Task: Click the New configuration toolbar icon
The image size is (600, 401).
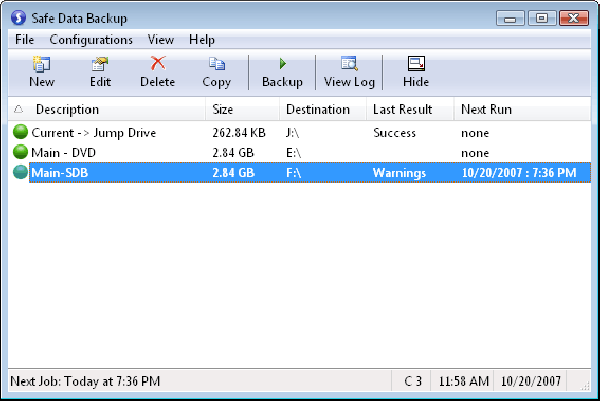Action: click(x=41, y=64)
